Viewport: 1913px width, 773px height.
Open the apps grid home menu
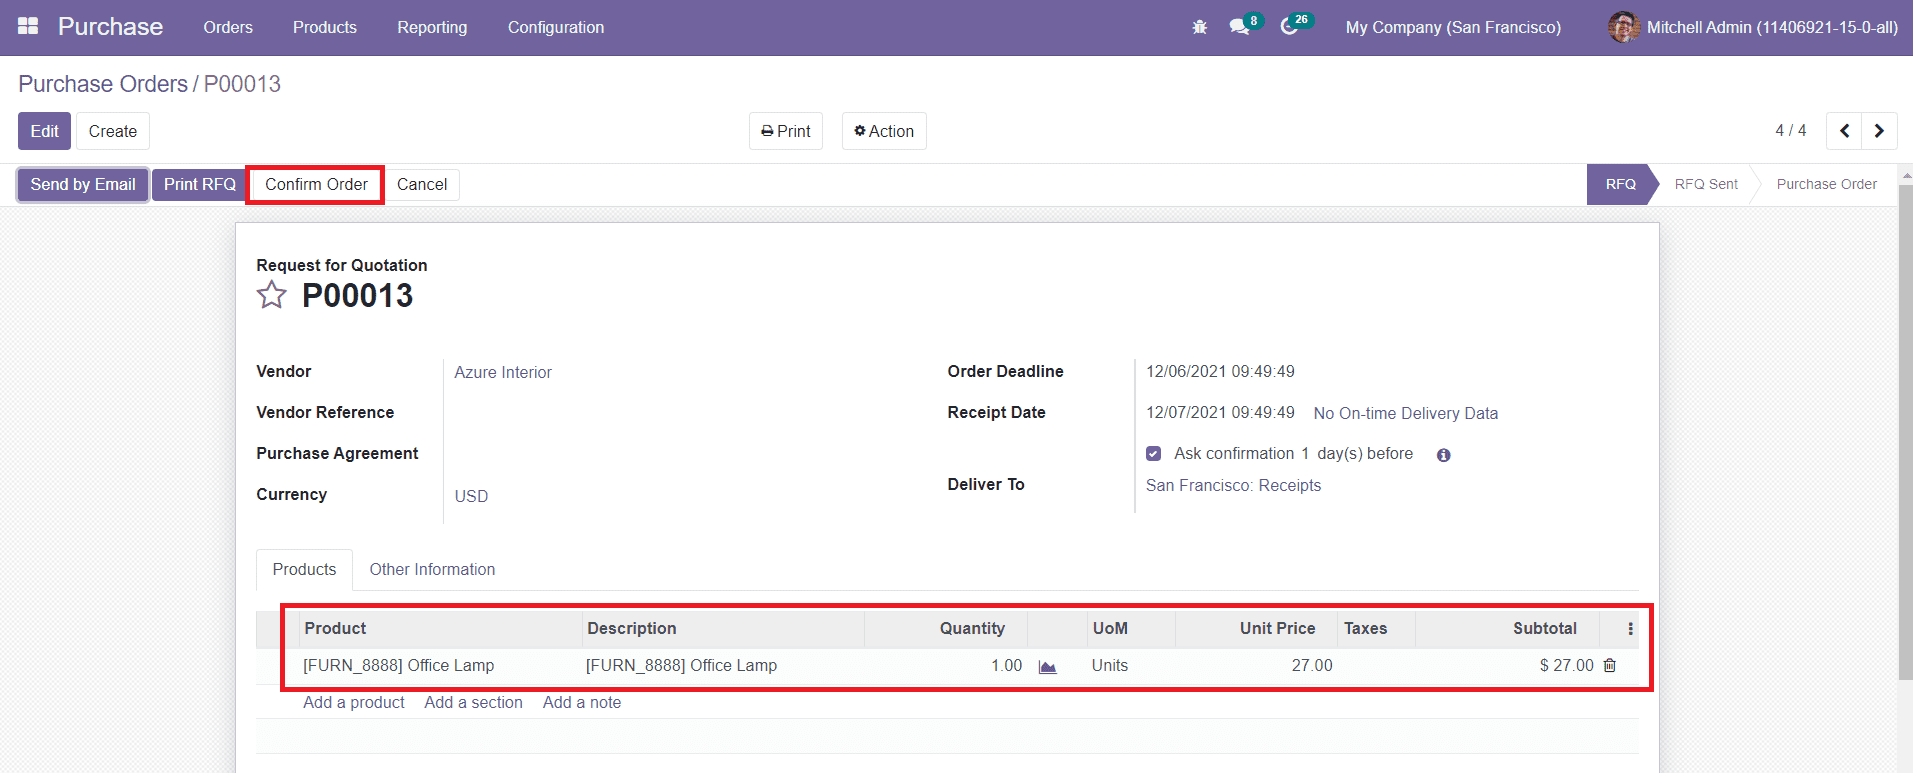tap(28, 26)
